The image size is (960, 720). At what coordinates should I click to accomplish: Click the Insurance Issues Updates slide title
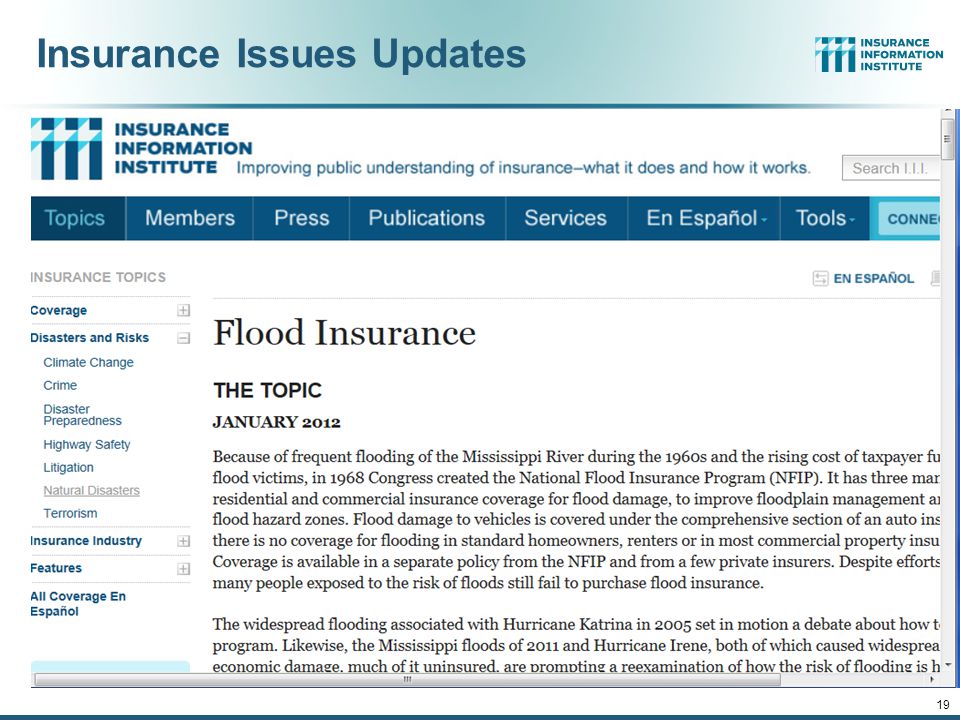click(281, 53)
